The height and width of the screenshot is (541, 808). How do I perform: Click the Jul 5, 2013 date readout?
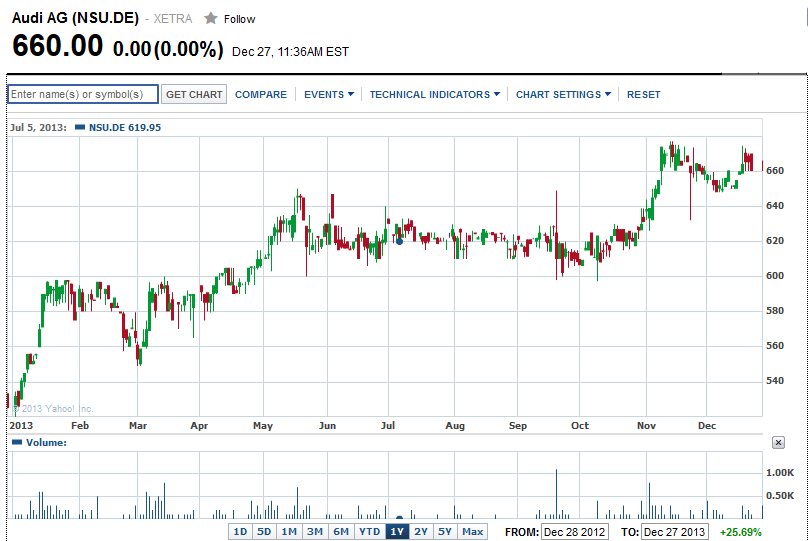click(x=38, y=127)
